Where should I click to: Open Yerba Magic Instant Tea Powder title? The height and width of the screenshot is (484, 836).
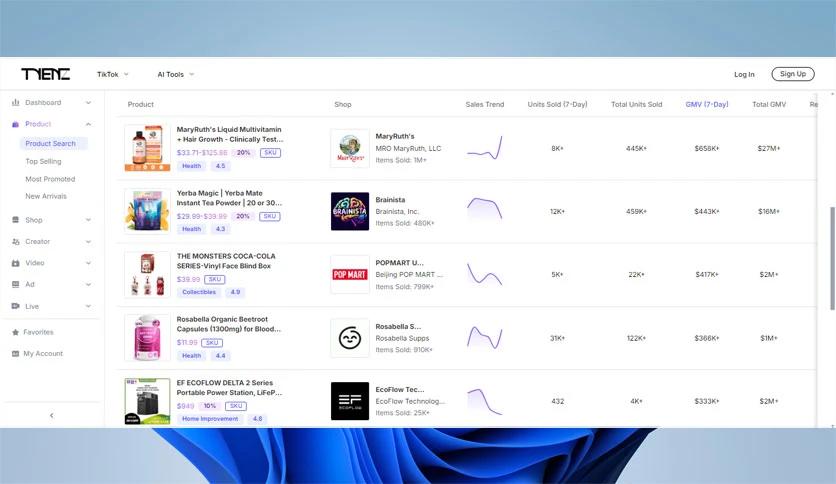tap(229, 198)
